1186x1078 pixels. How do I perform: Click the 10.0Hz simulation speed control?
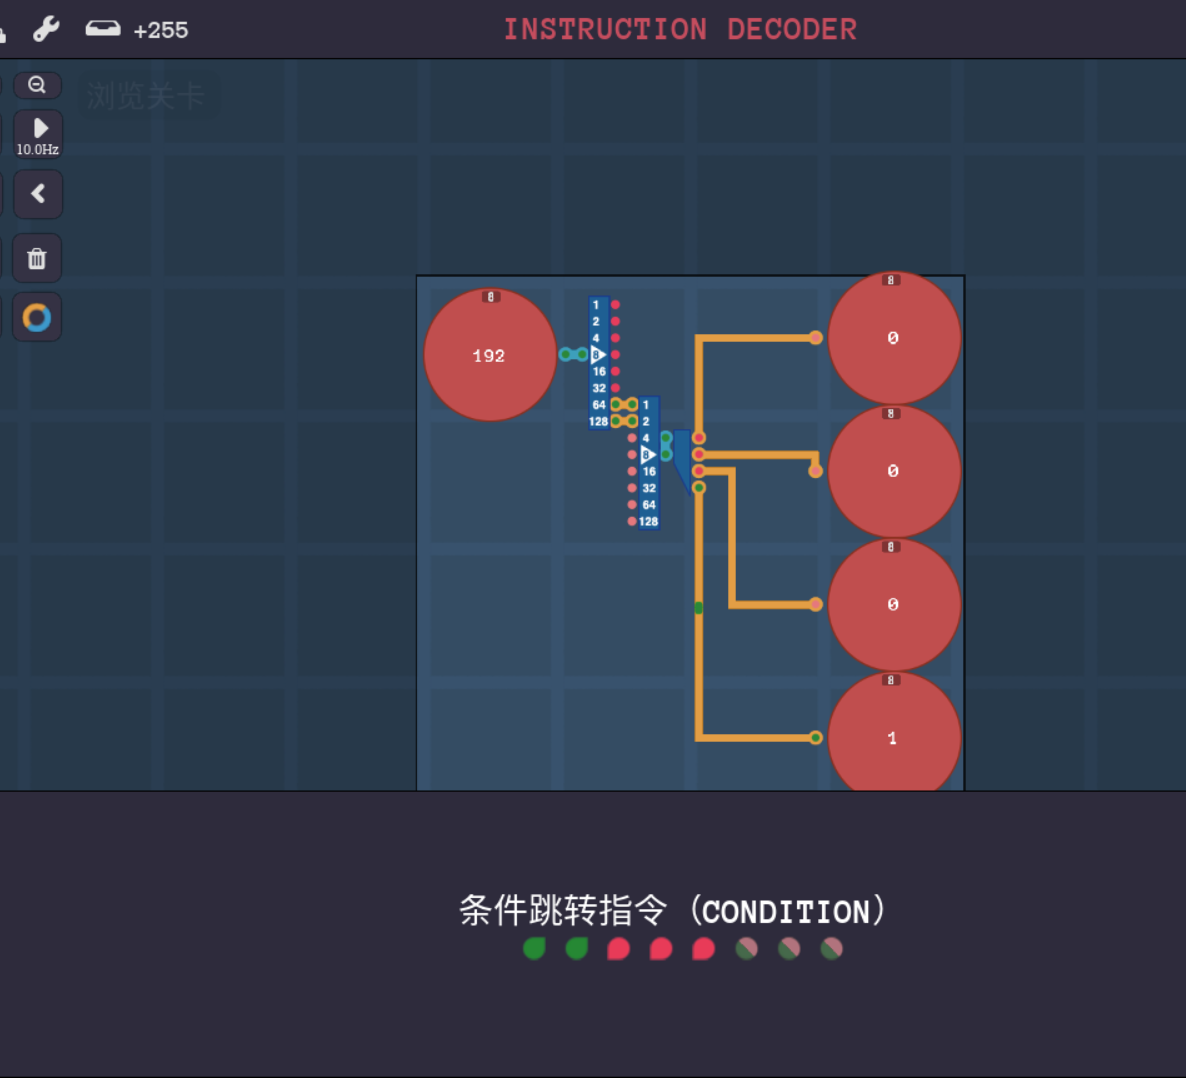37,134
